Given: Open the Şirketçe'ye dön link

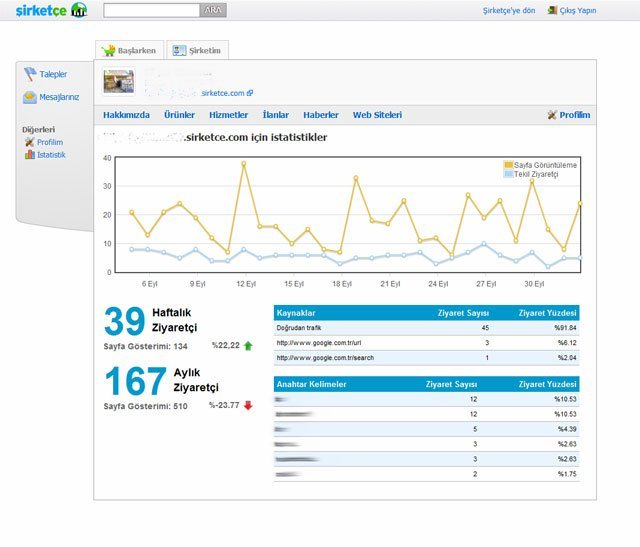Looking at the screenshot, I should click(x=509, y=11).
